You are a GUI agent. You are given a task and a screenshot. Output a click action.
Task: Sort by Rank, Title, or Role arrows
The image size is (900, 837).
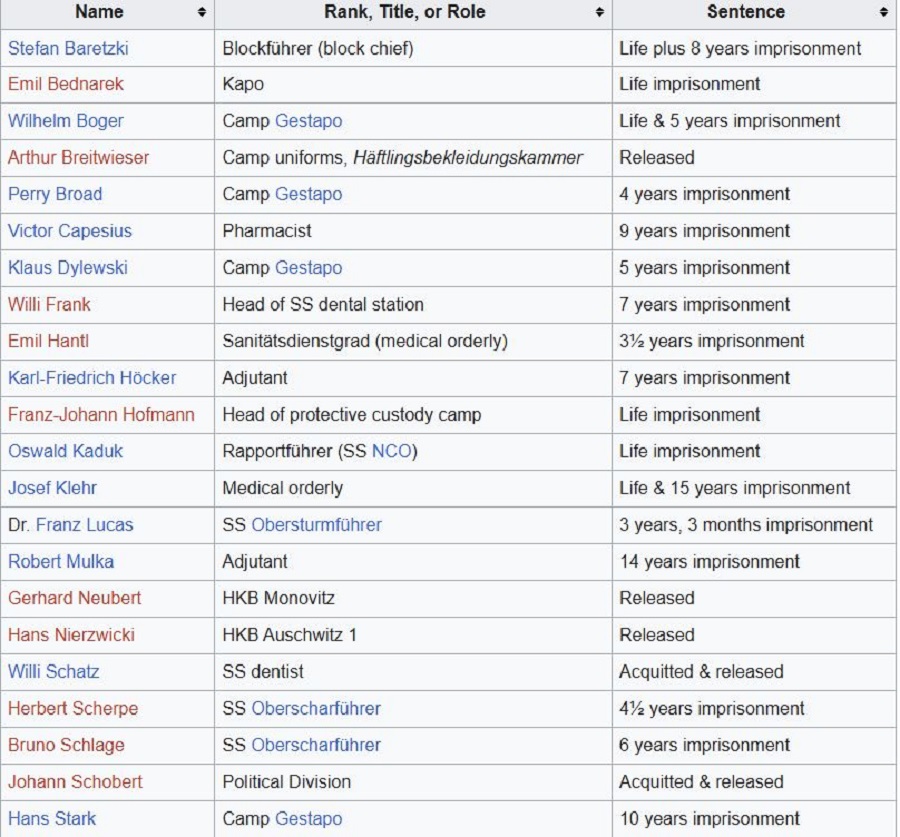click(600, 13)
